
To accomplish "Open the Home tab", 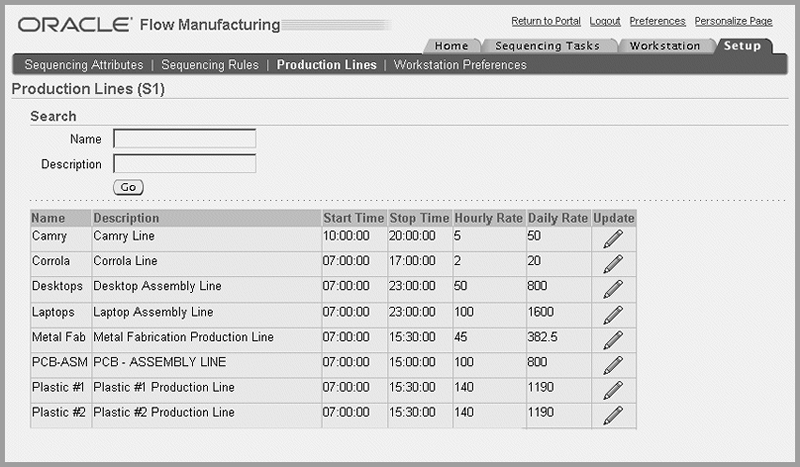I will 452,46.
